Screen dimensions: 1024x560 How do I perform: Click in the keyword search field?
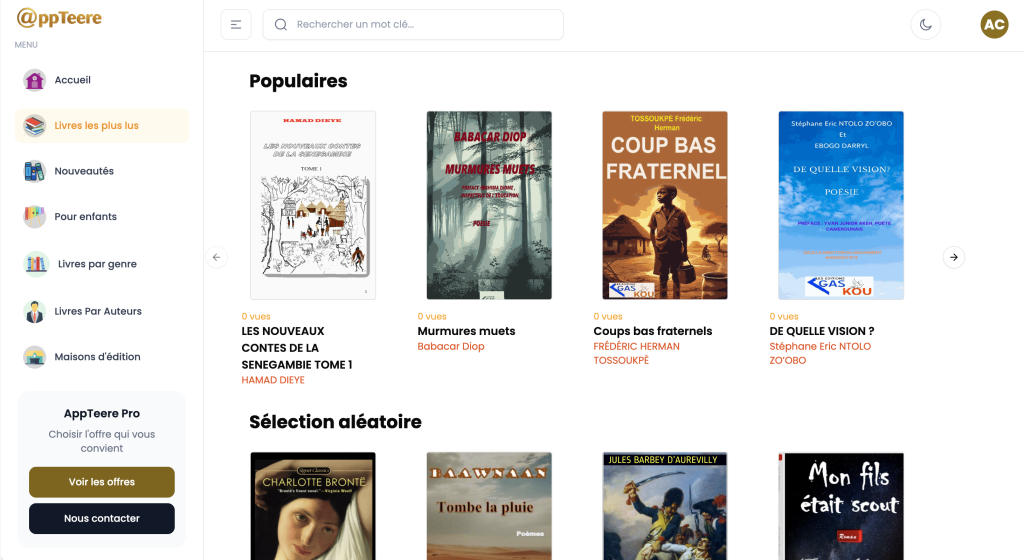(420, 25)
